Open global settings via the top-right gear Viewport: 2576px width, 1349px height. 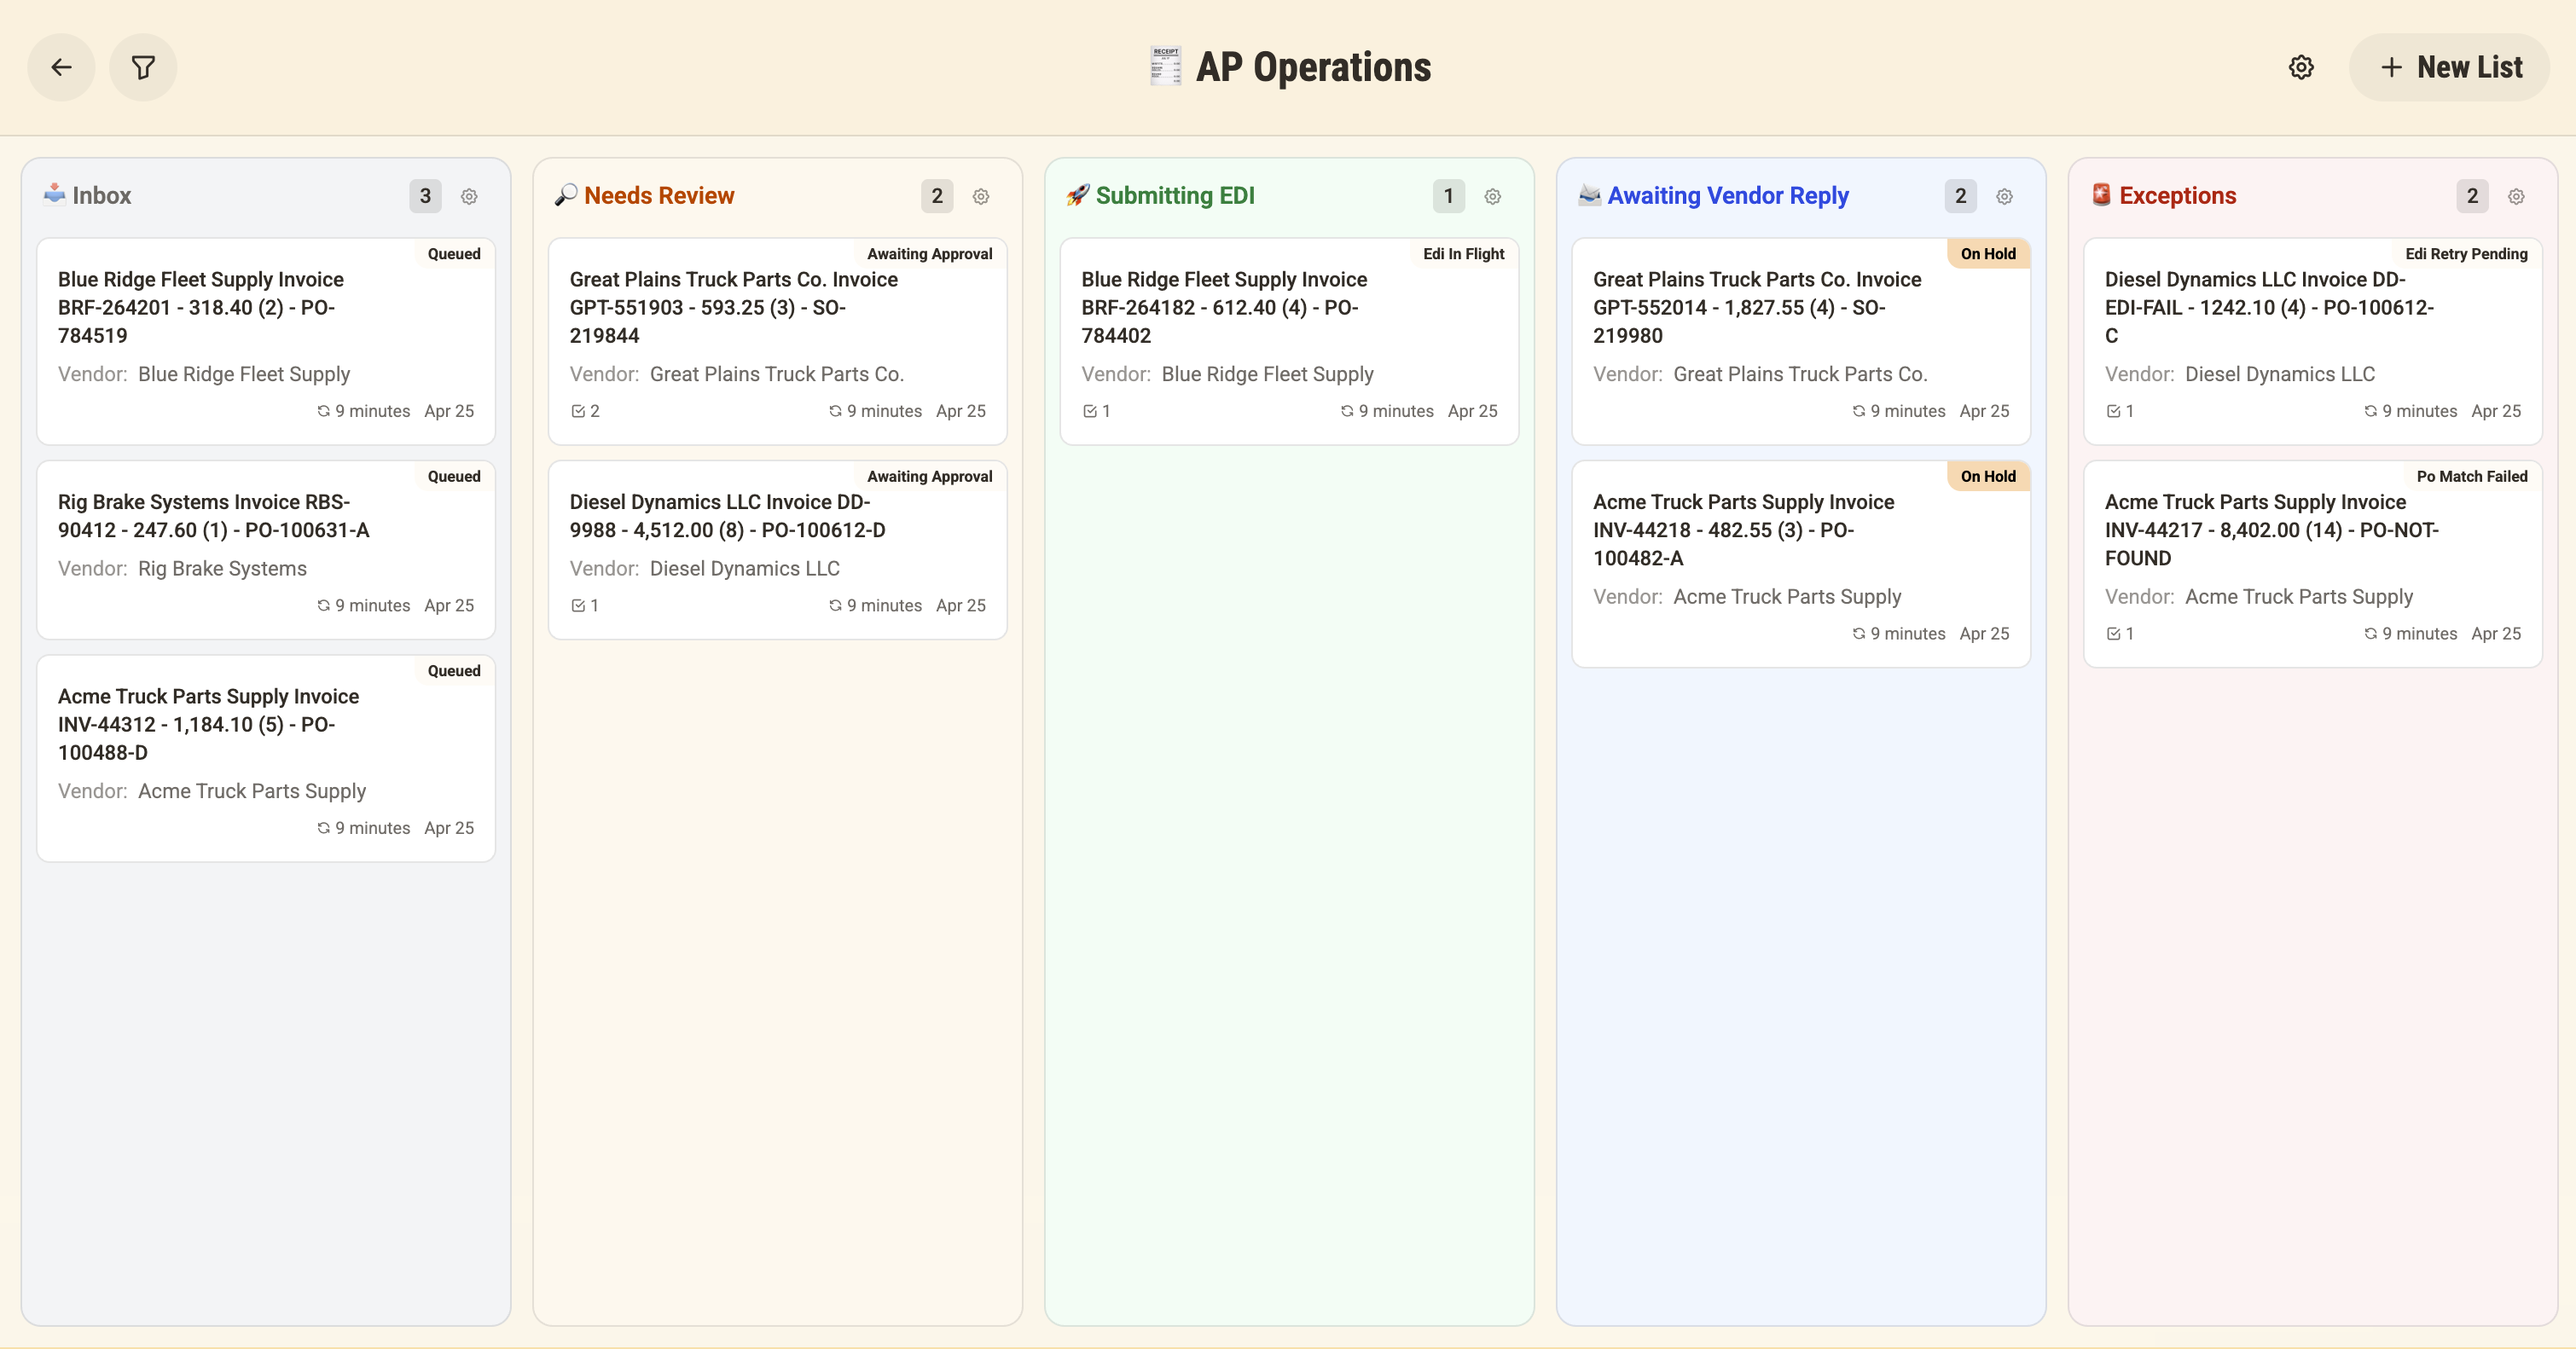pyautogui.click(x=2301, y=67)
